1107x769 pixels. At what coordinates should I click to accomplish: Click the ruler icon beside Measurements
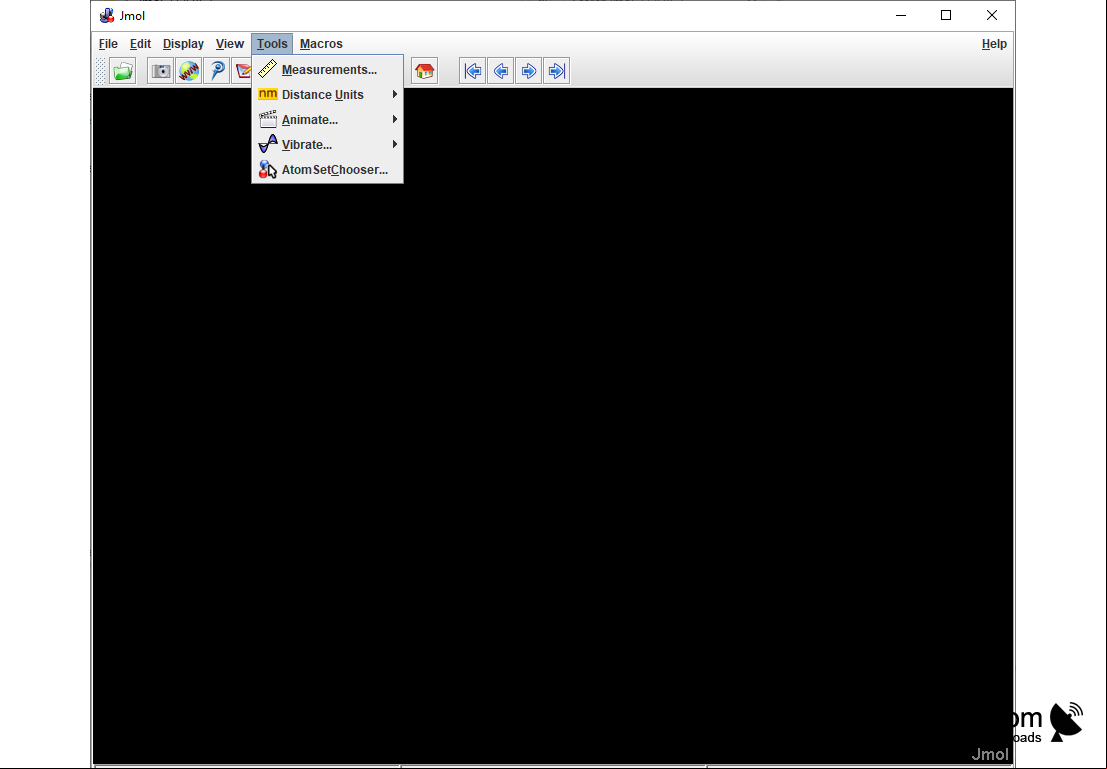point(268,69)
